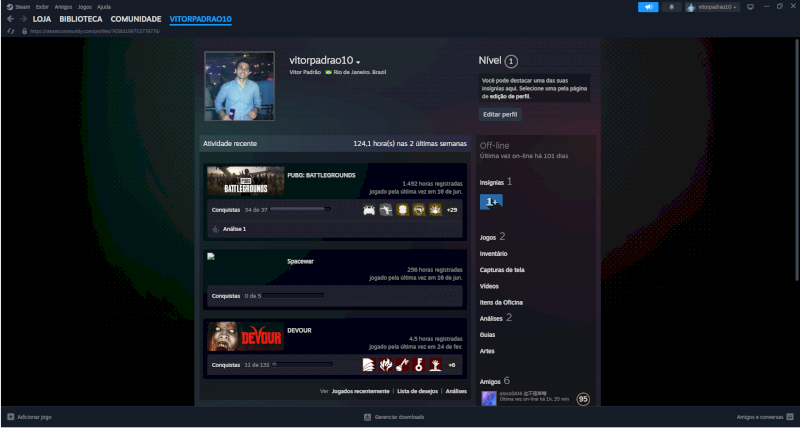
Task: Click the Spacewar achievements progress bar
Action: (x=293, y=296)
